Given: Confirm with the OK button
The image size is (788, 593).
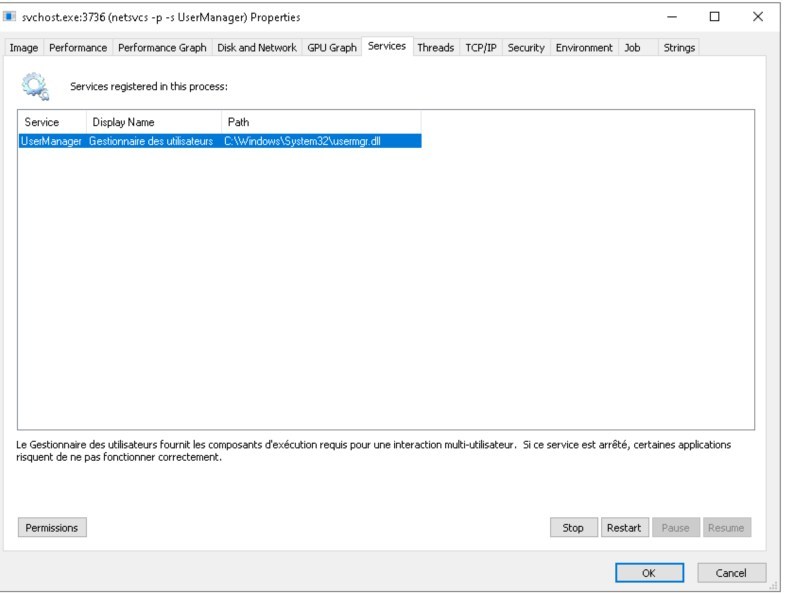Looking at the screenshot, I should (x=649, y=573).
